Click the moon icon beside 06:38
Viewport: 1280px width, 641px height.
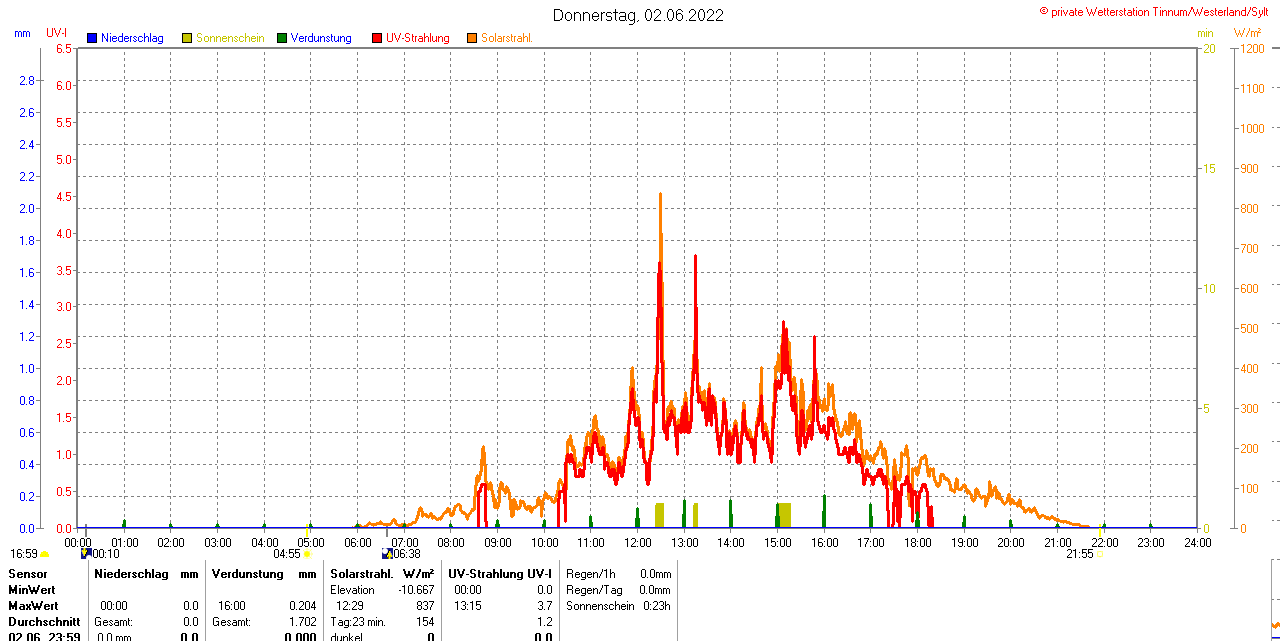(387, 553)
